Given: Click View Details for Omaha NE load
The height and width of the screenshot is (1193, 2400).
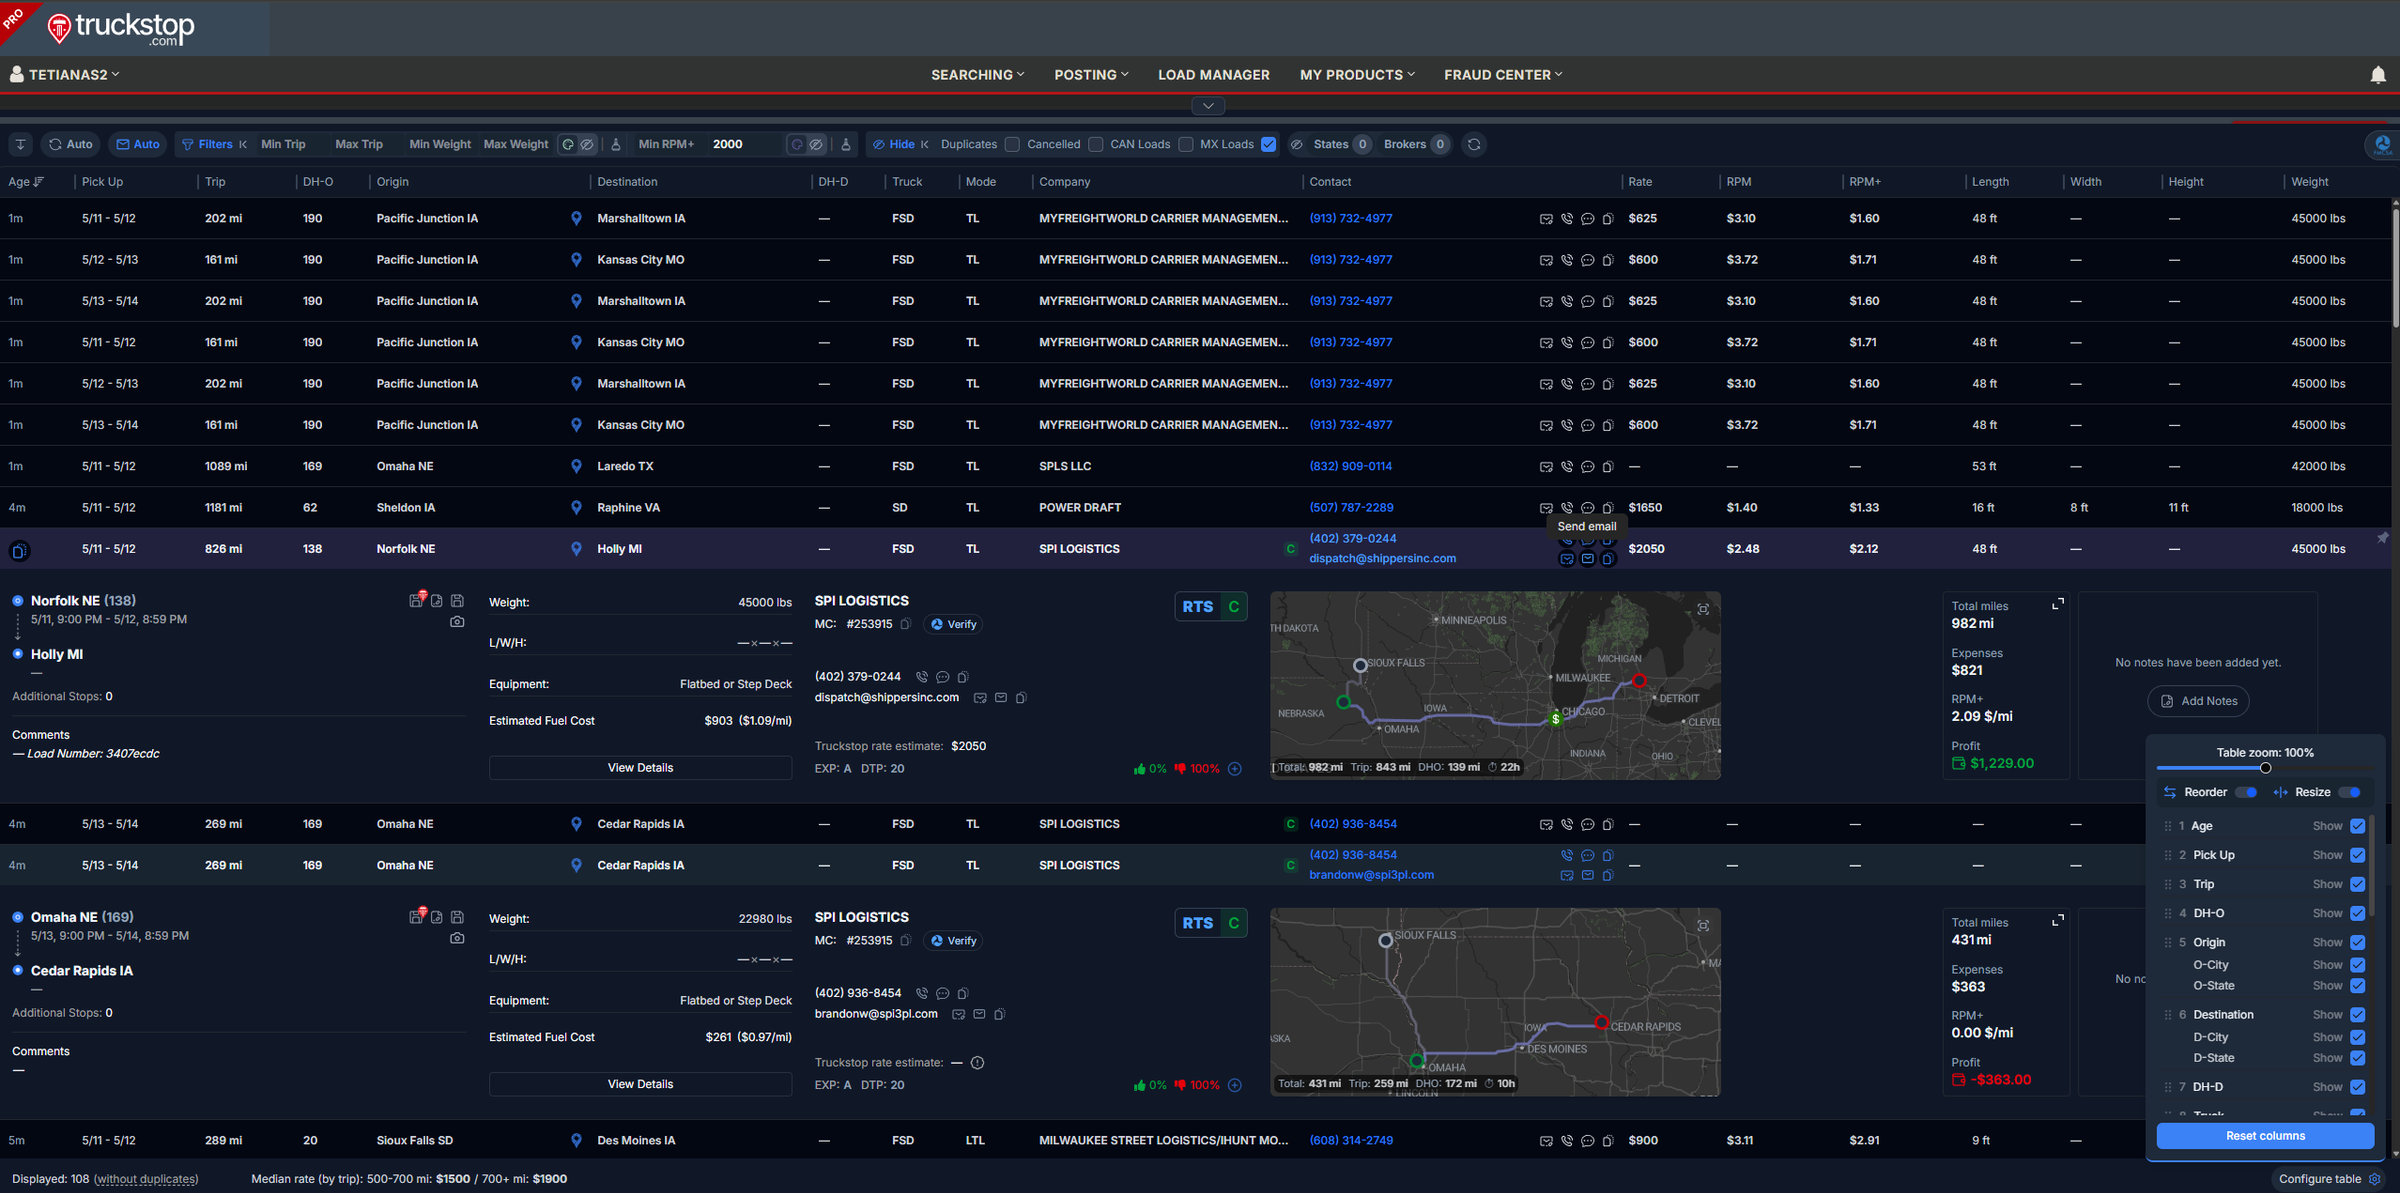Looking at the screenshot, I should click(x=640, y=1084).
